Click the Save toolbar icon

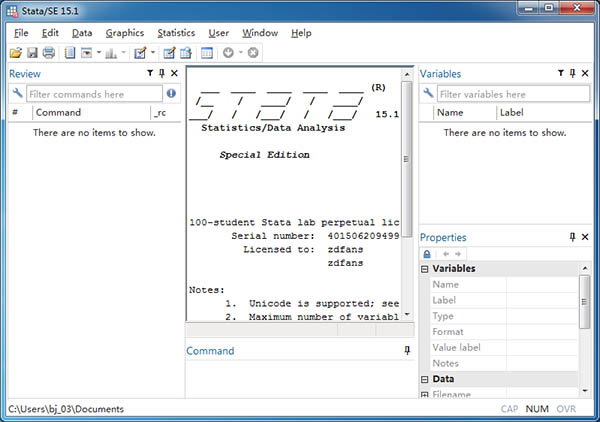(x=32, y=52)
